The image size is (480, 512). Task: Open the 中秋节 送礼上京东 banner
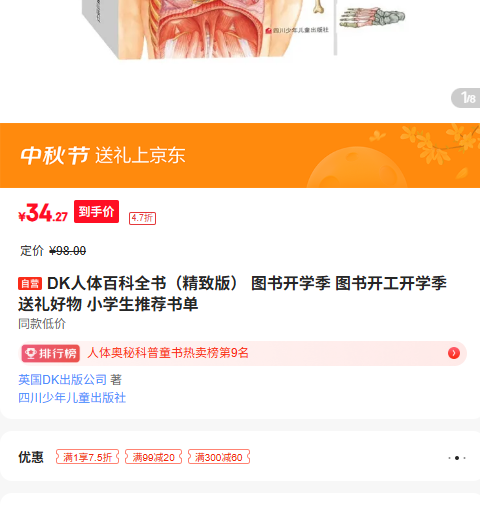tap(240, 155)
